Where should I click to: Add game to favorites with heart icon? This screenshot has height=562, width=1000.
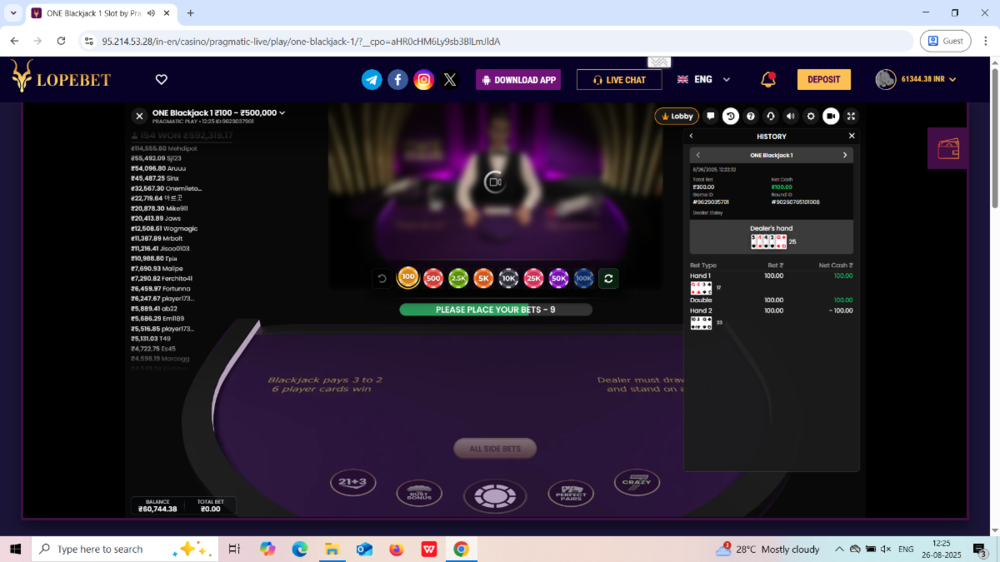coord(161,79)
